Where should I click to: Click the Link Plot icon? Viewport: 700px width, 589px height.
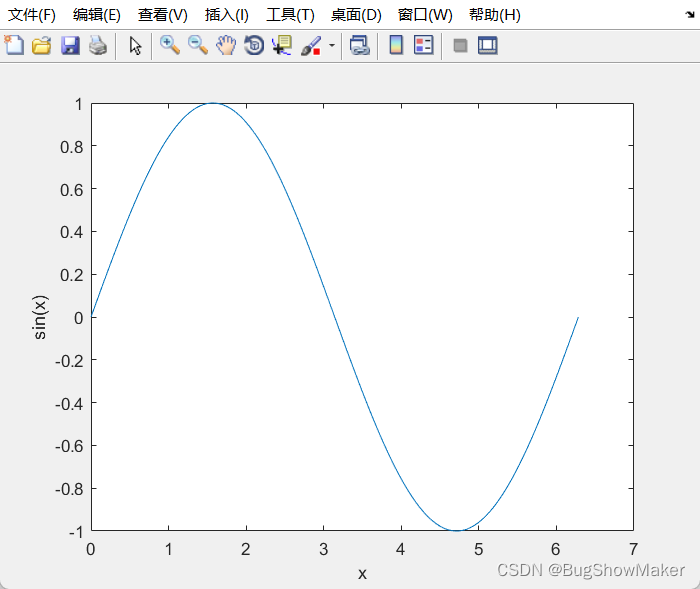(359, 46)
